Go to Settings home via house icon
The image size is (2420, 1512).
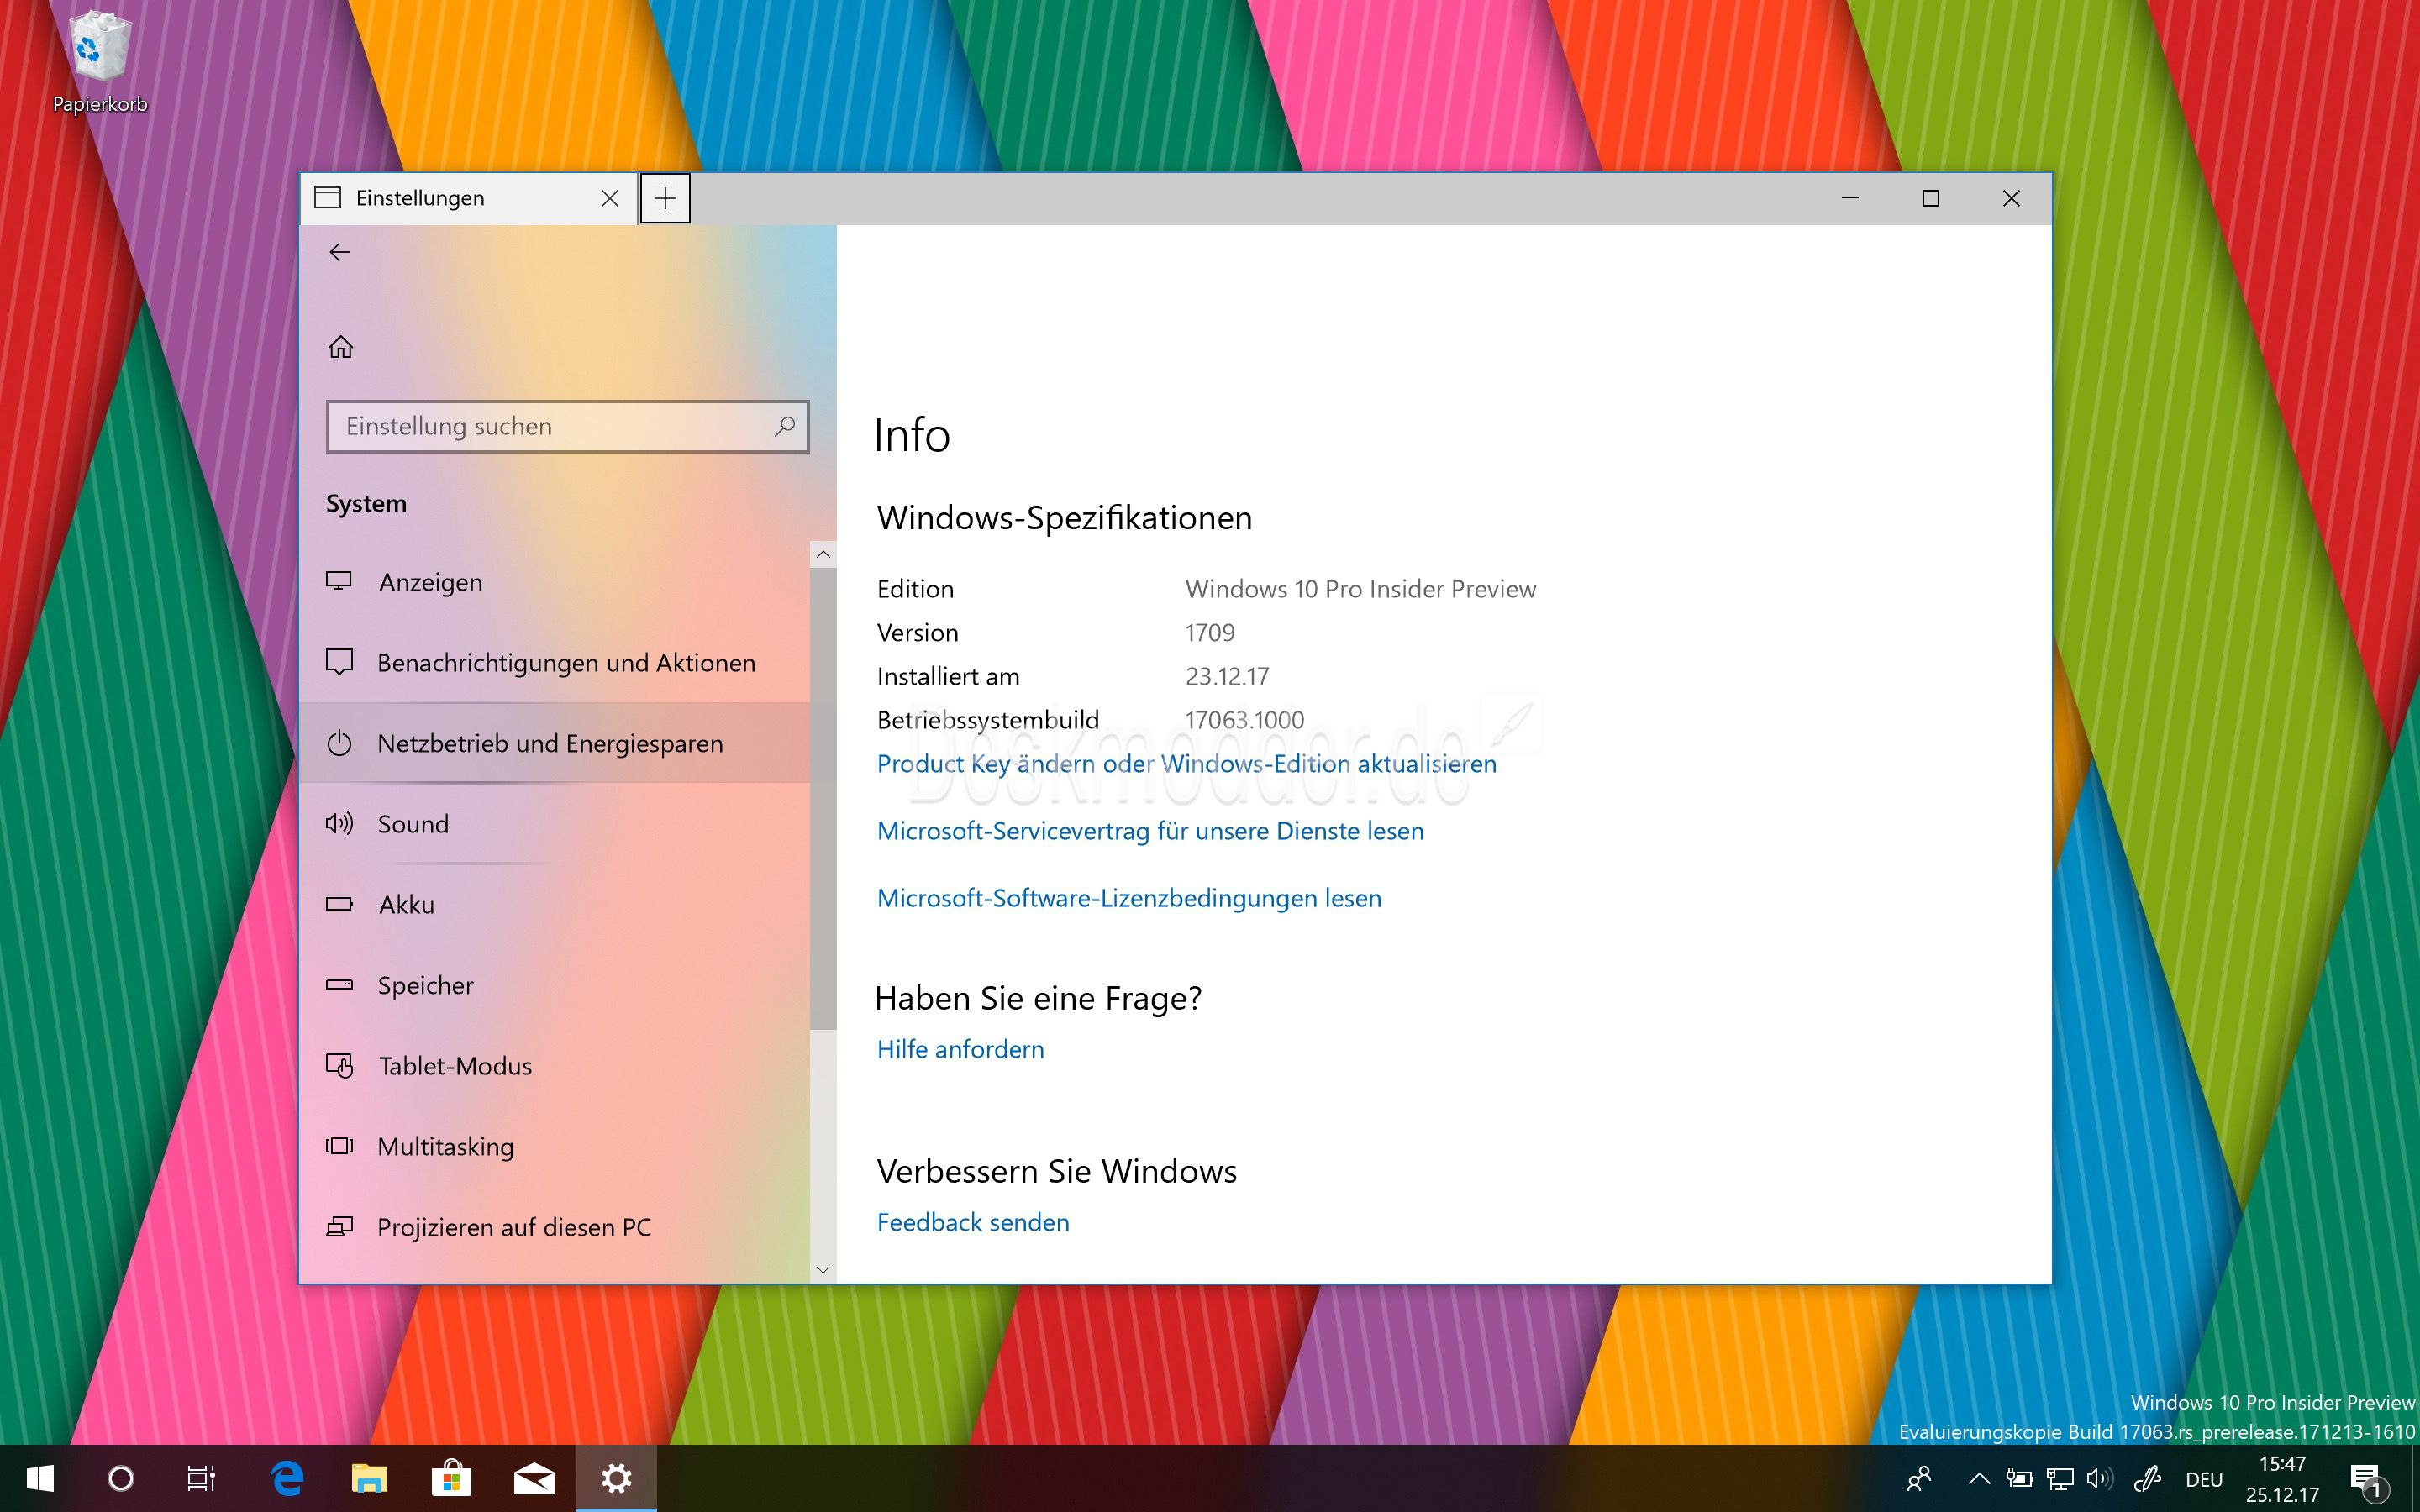click(341, 347)
